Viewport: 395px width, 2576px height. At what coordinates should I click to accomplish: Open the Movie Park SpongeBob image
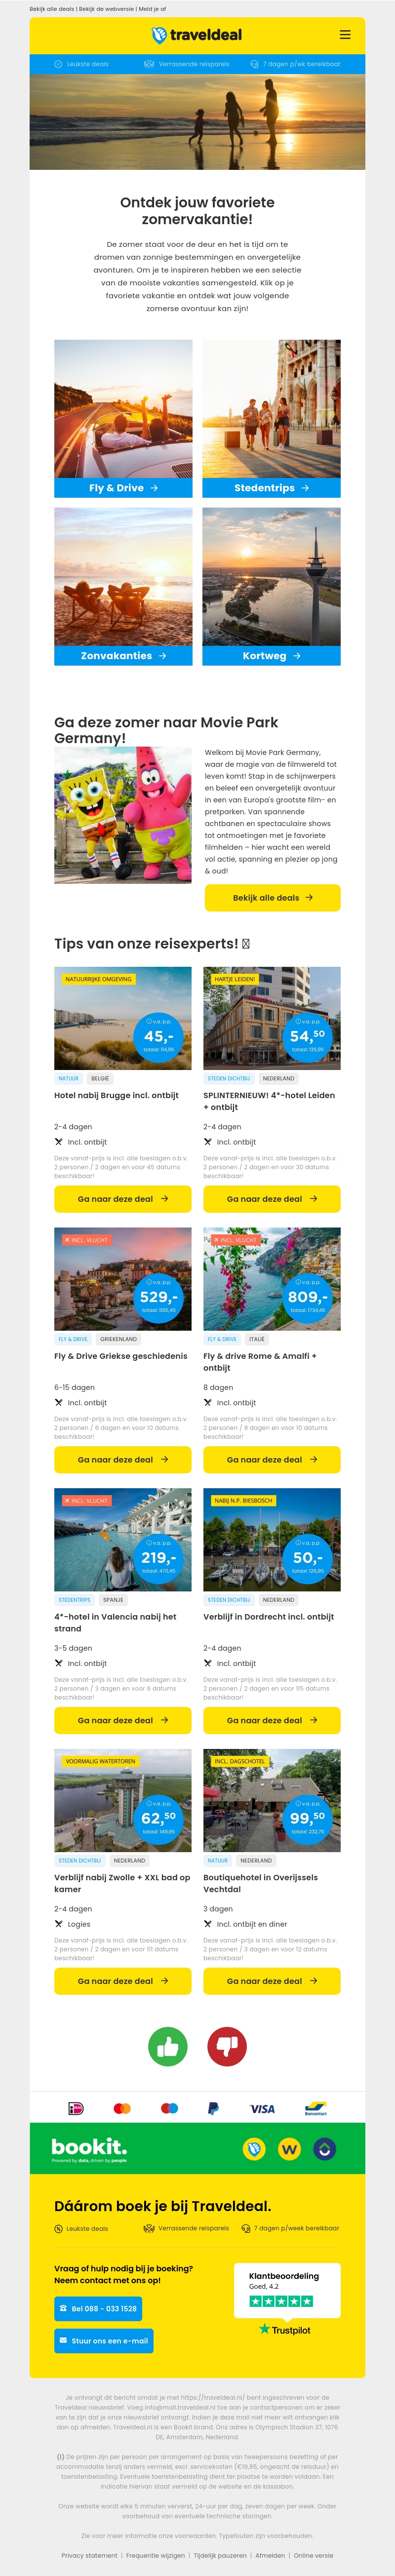(123, 815)
